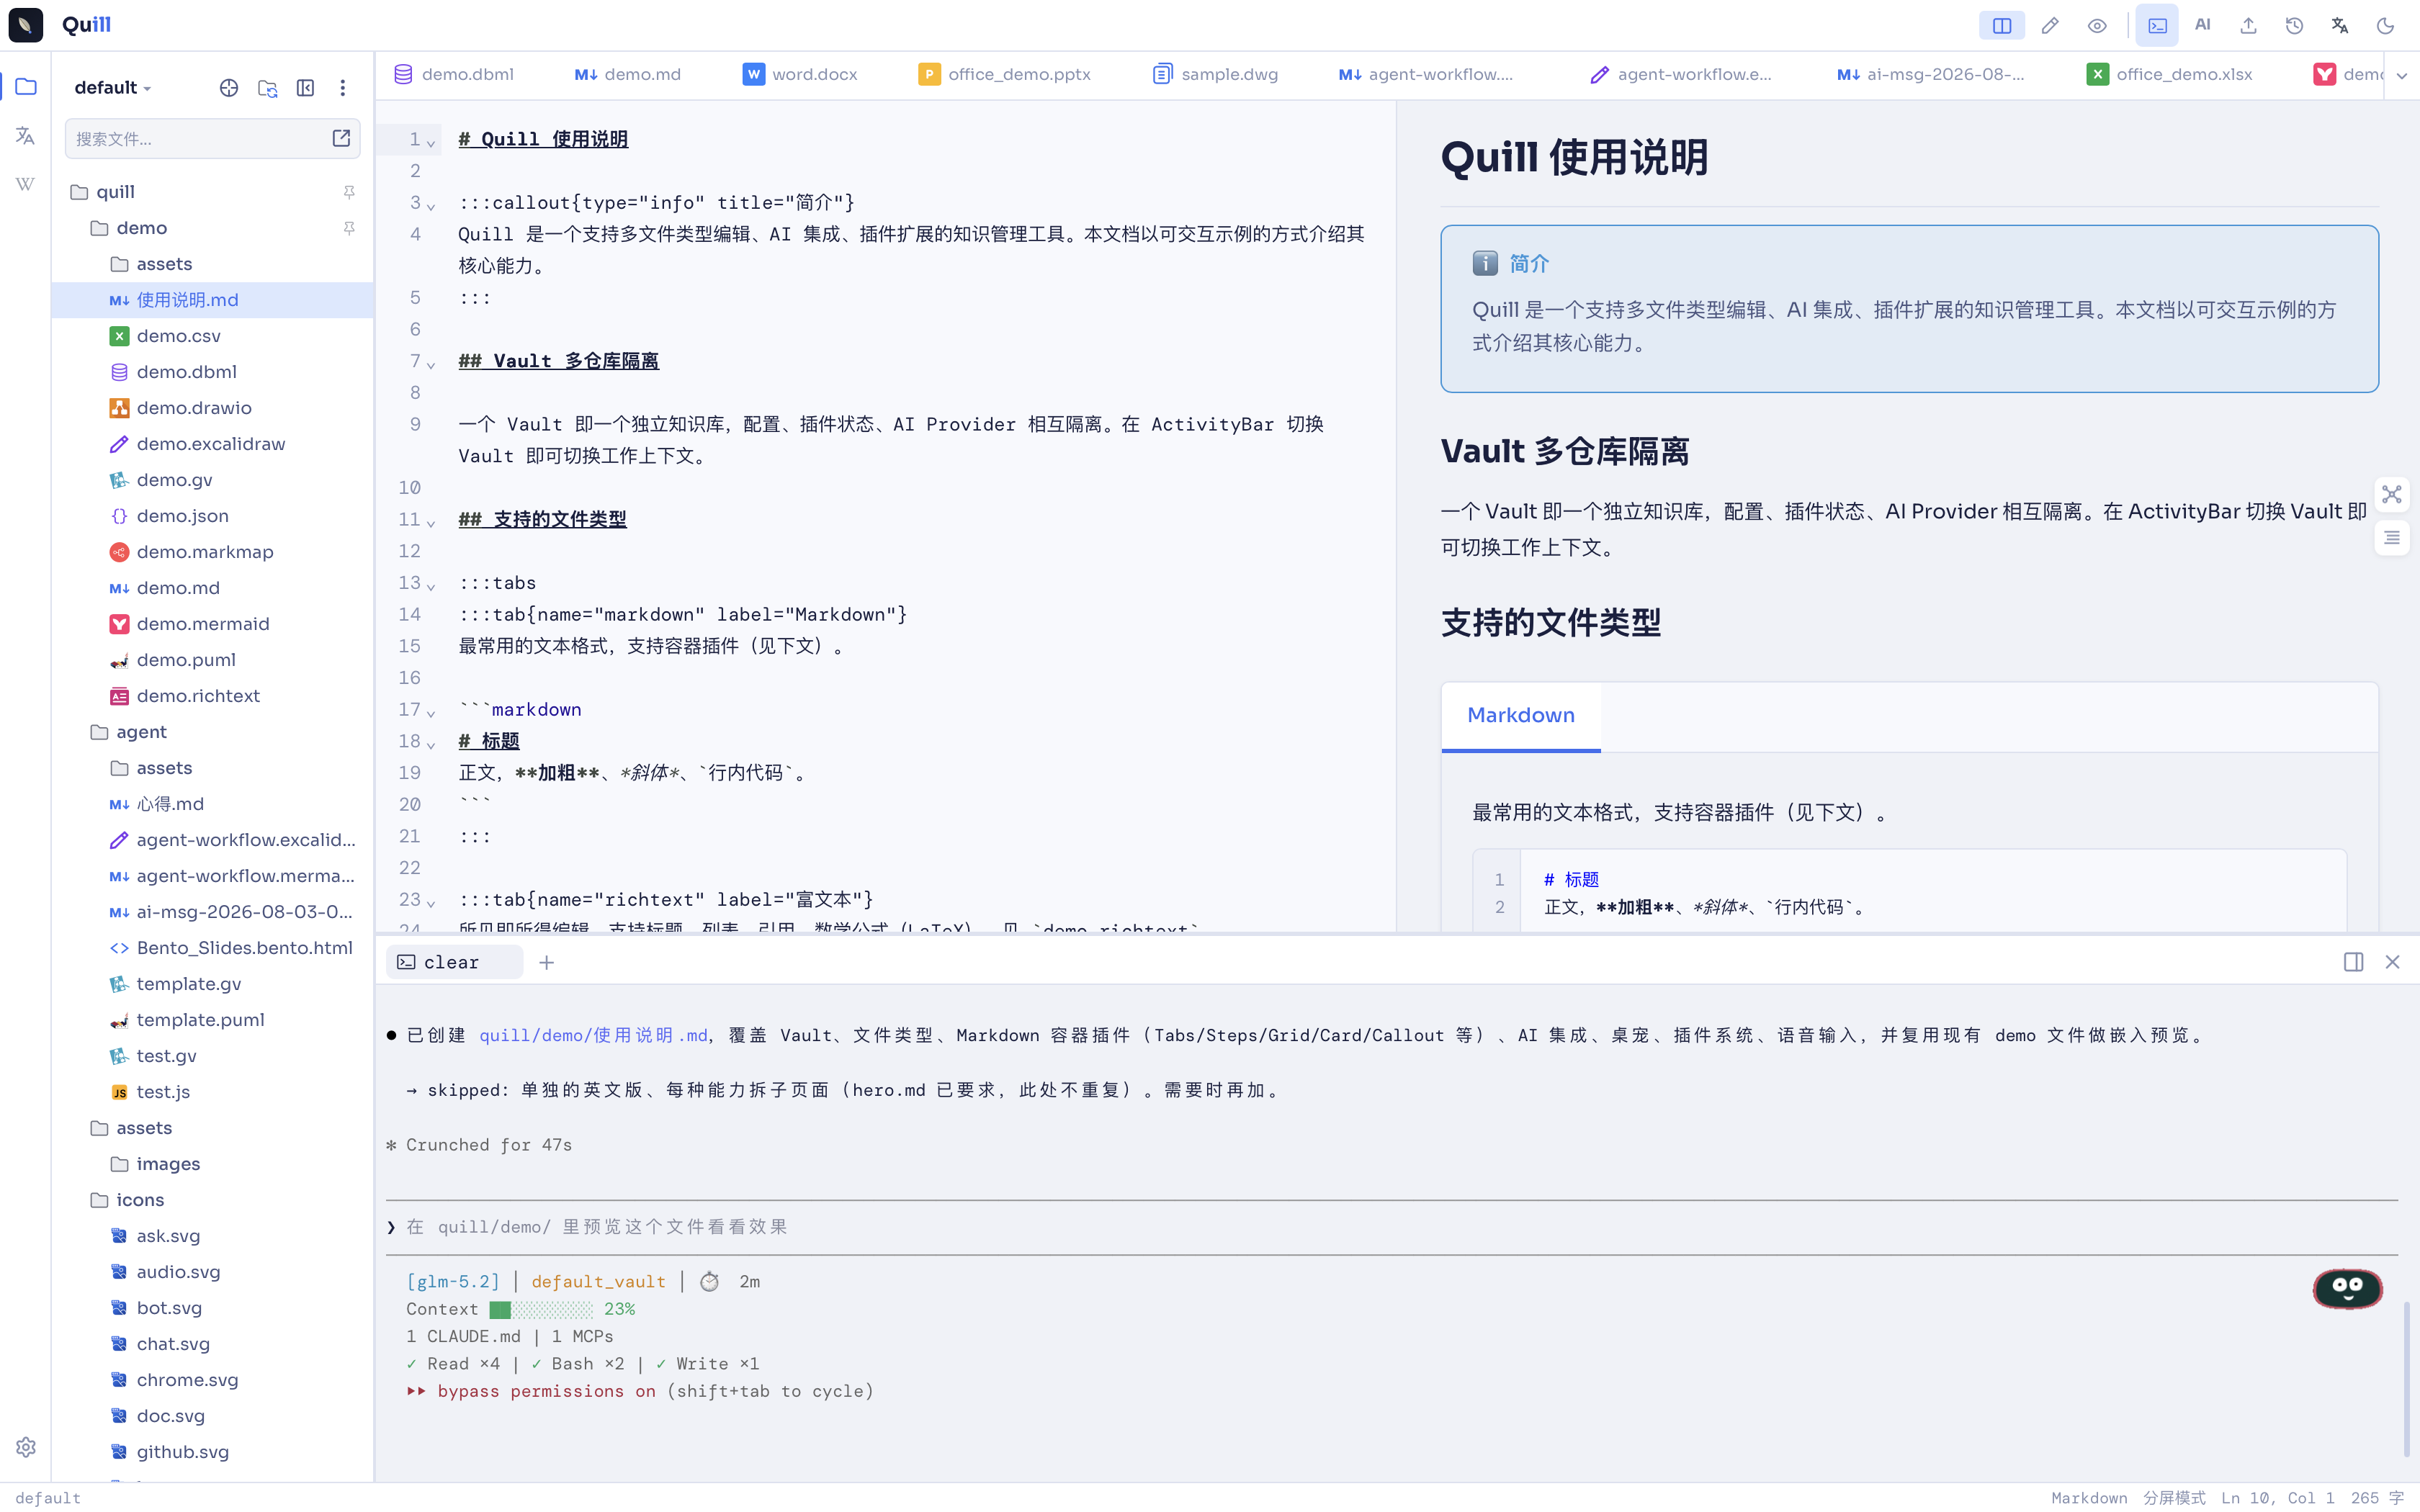
Task: Split the terminal panel
Action: (2354, 962)
